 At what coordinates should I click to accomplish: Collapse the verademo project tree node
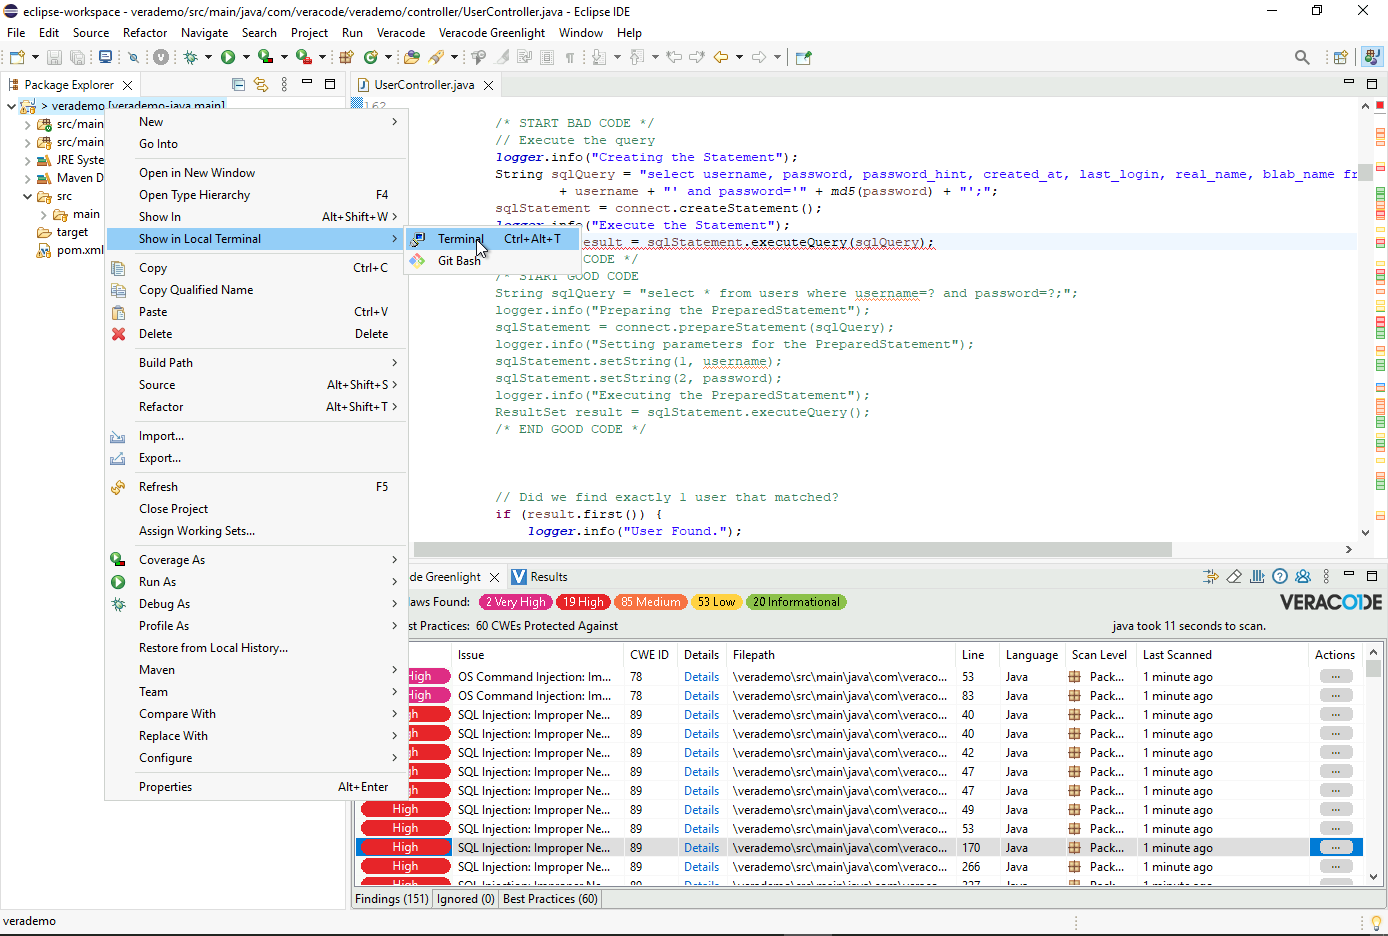[x=11, y=106]
